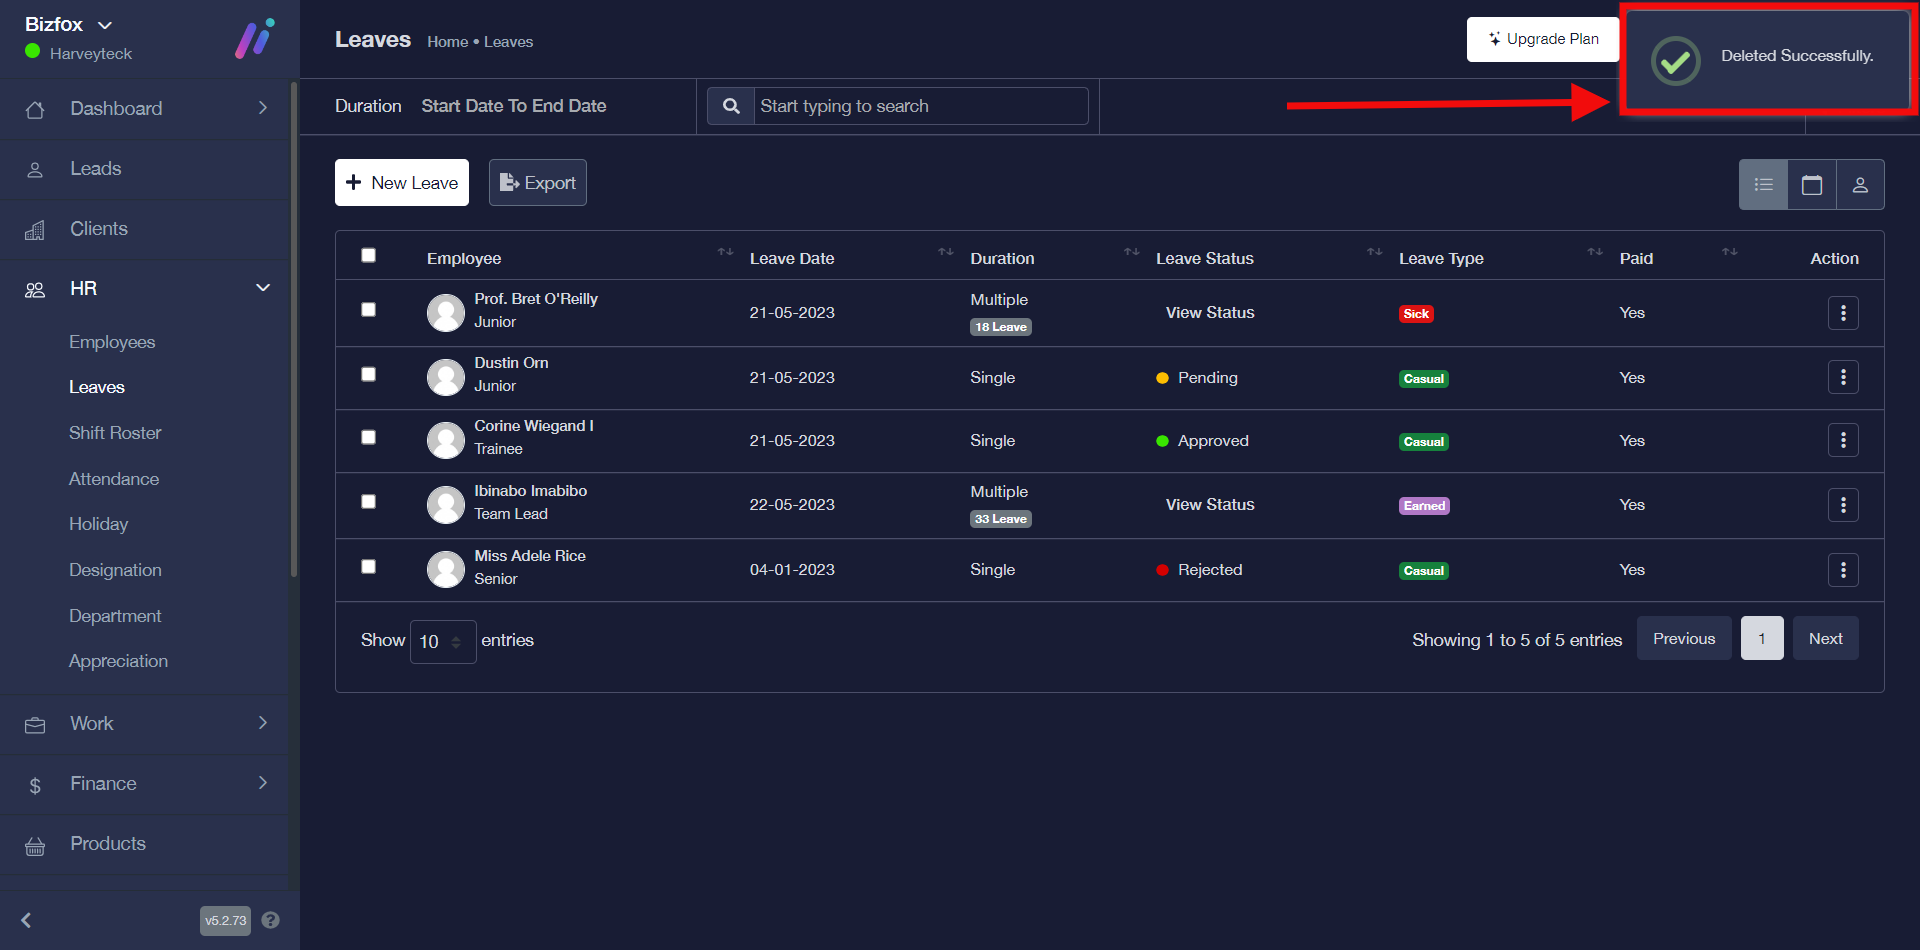Go to Attendance in sidebar
The height and width of the screenshot is (950, 1920).
coord(114,479)
